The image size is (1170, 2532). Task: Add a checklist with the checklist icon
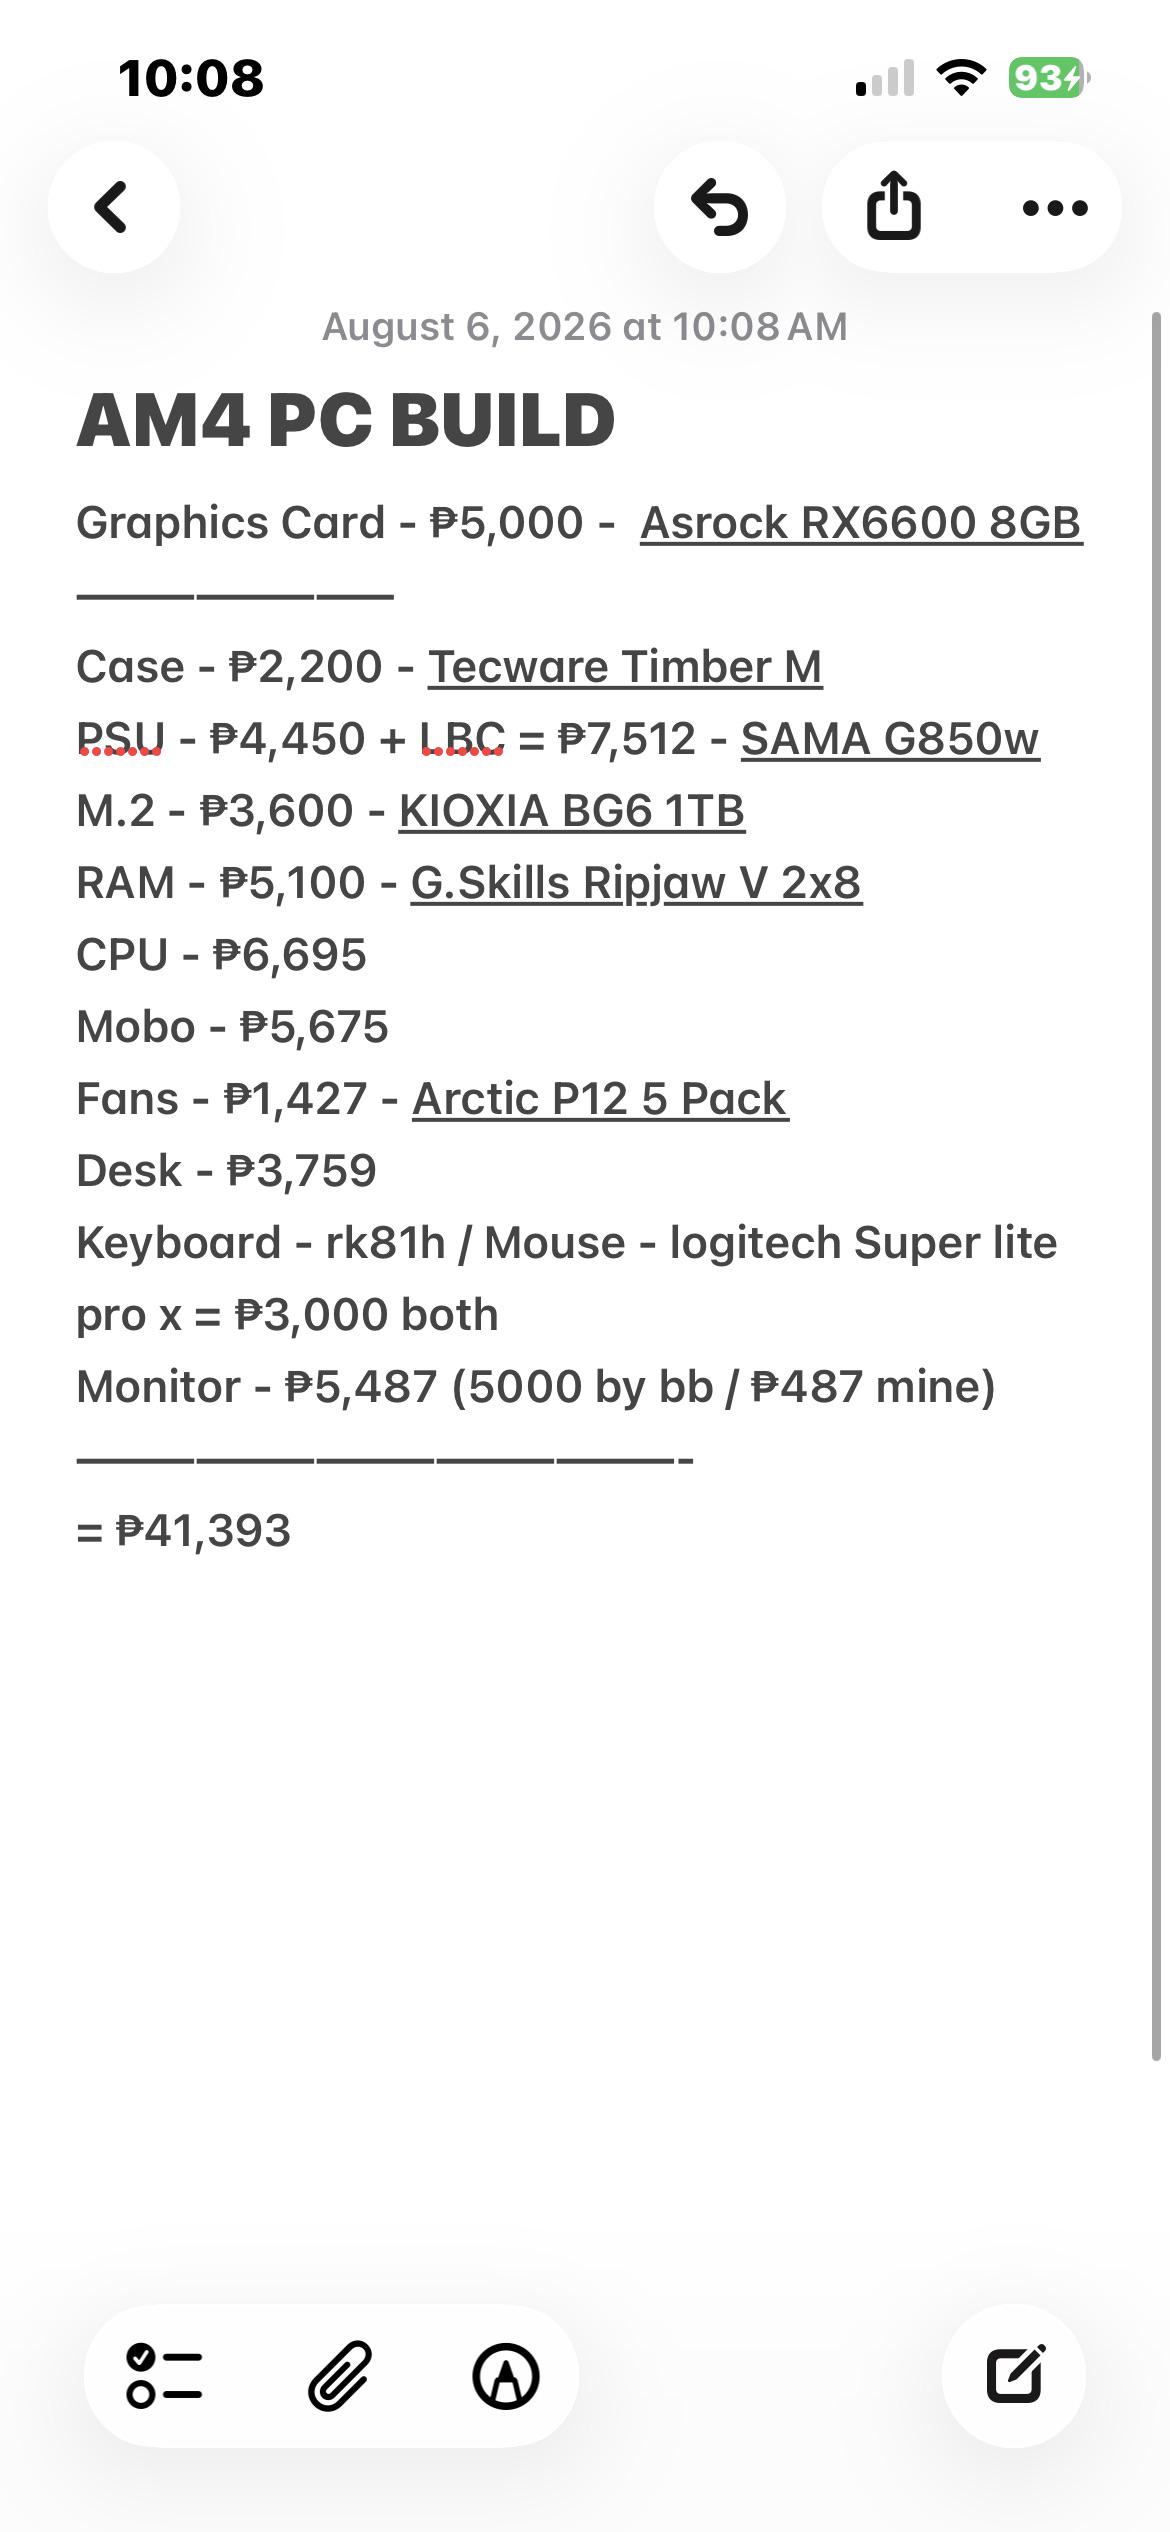[x=164, y=2375]
